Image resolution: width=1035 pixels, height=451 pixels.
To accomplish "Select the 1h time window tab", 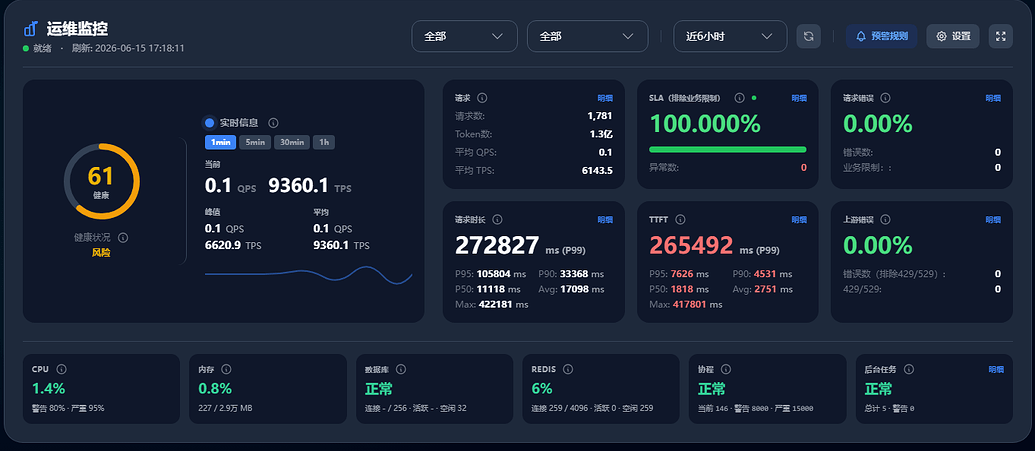I will [x=323, y=142].
